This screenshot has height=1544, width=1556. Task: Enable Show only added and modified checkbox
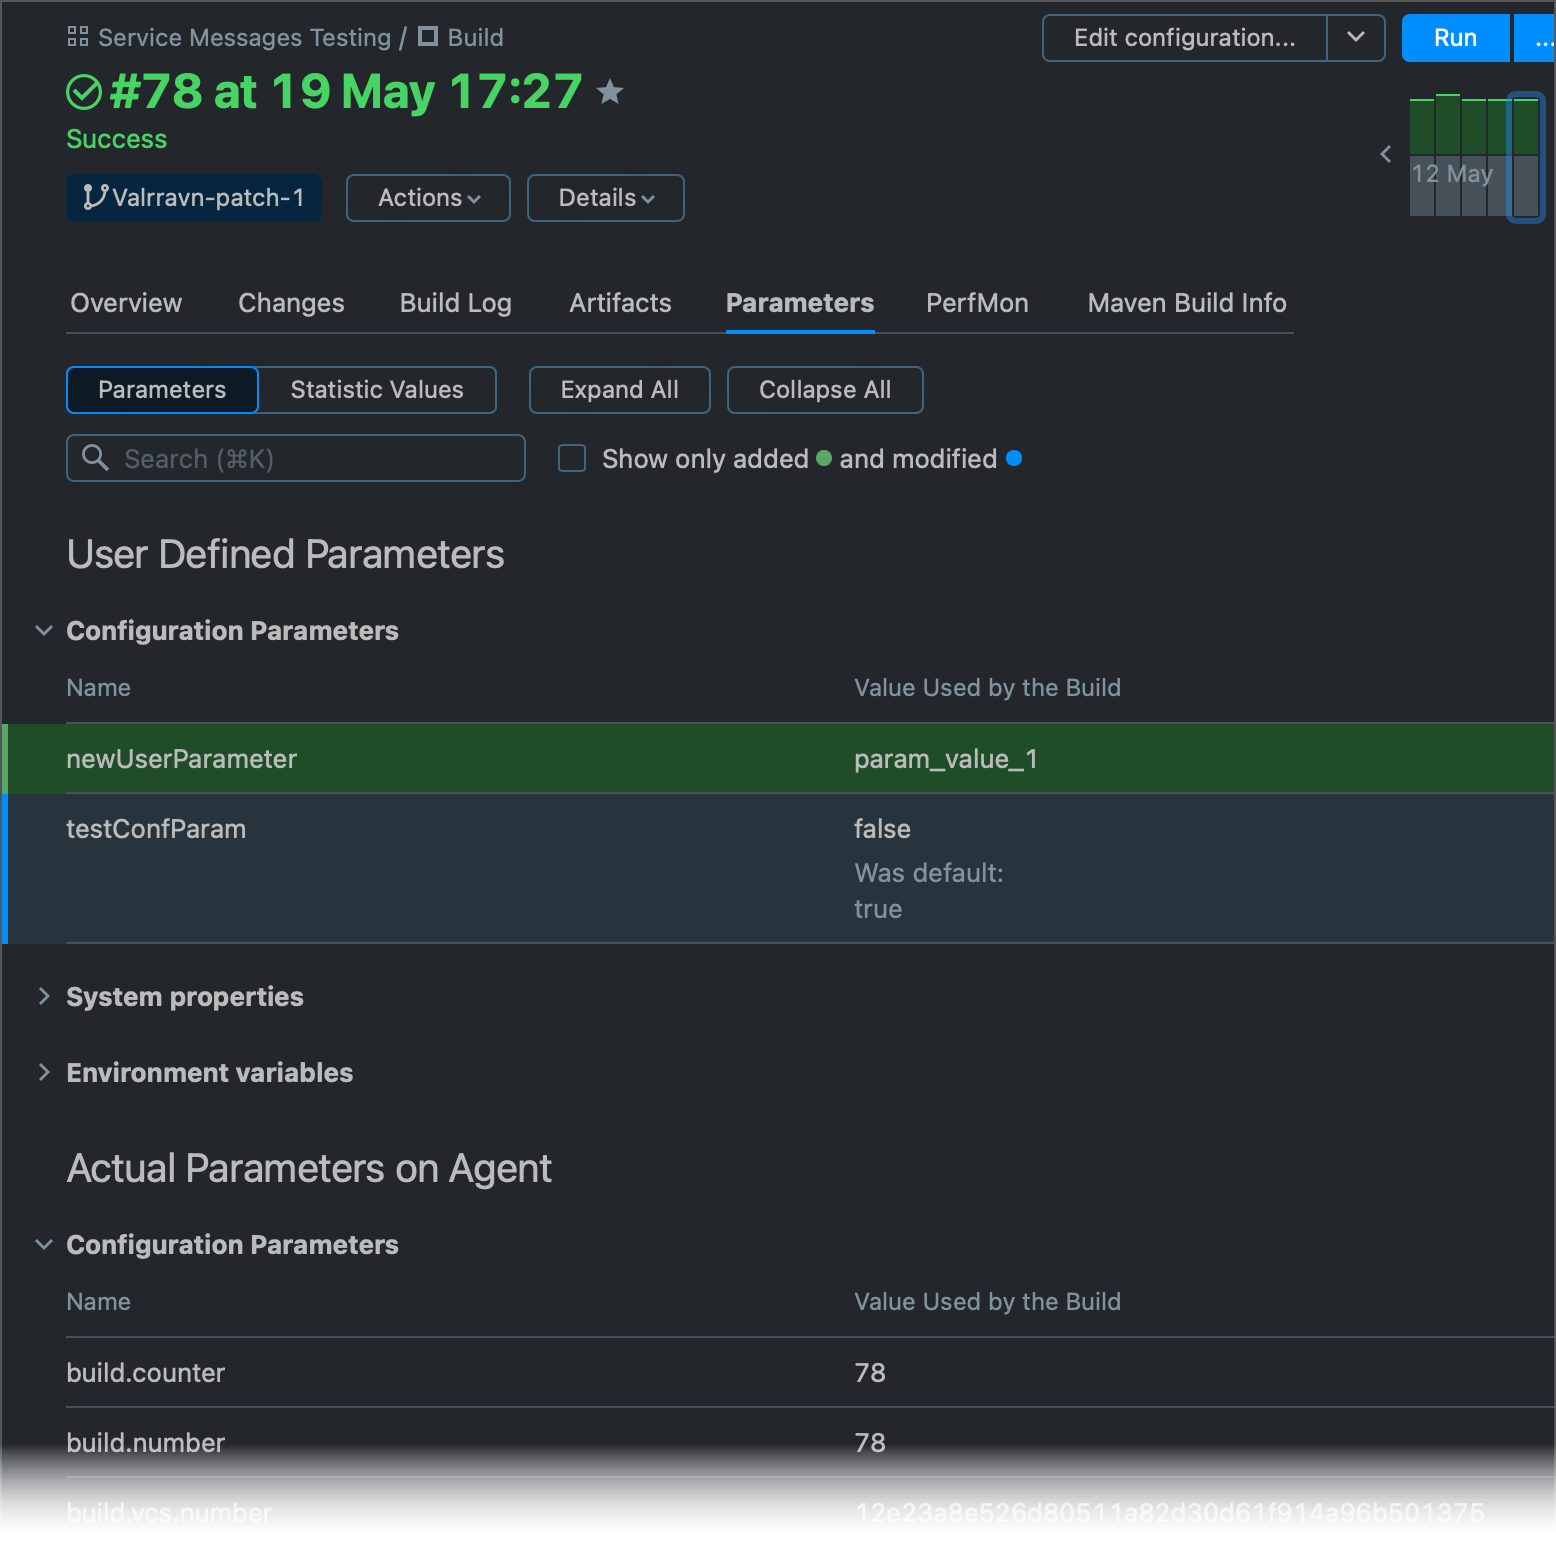tap(572, 458)
